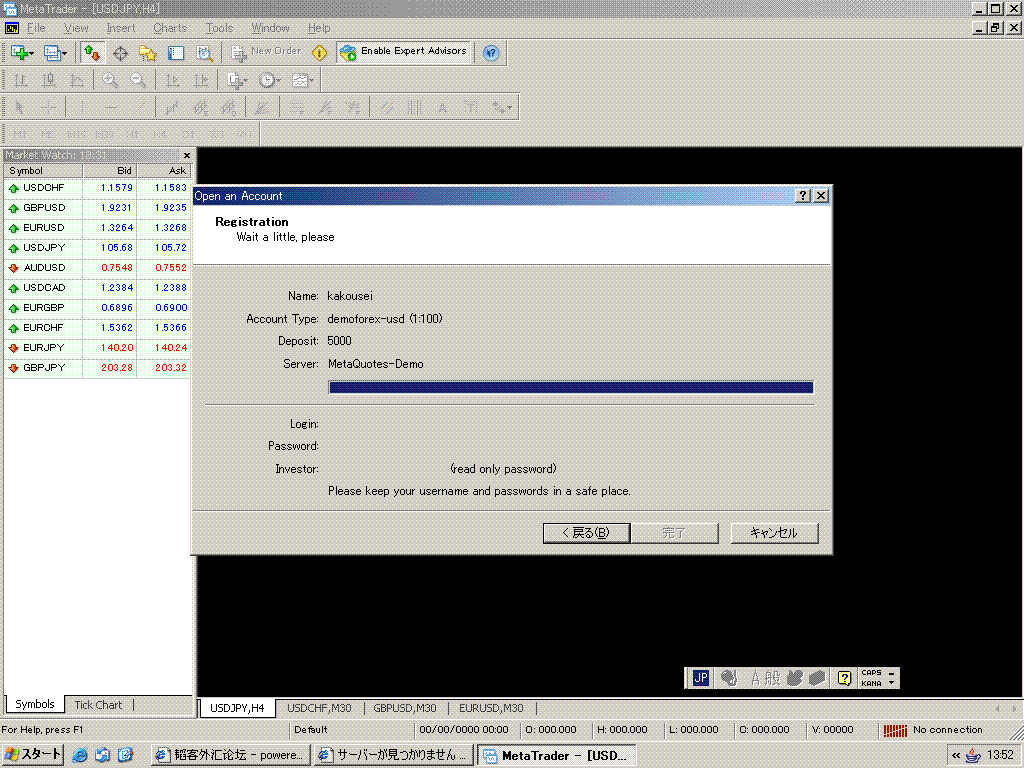Show the Terminal window icon
The image size is (1024, 768).
point(176,53)
